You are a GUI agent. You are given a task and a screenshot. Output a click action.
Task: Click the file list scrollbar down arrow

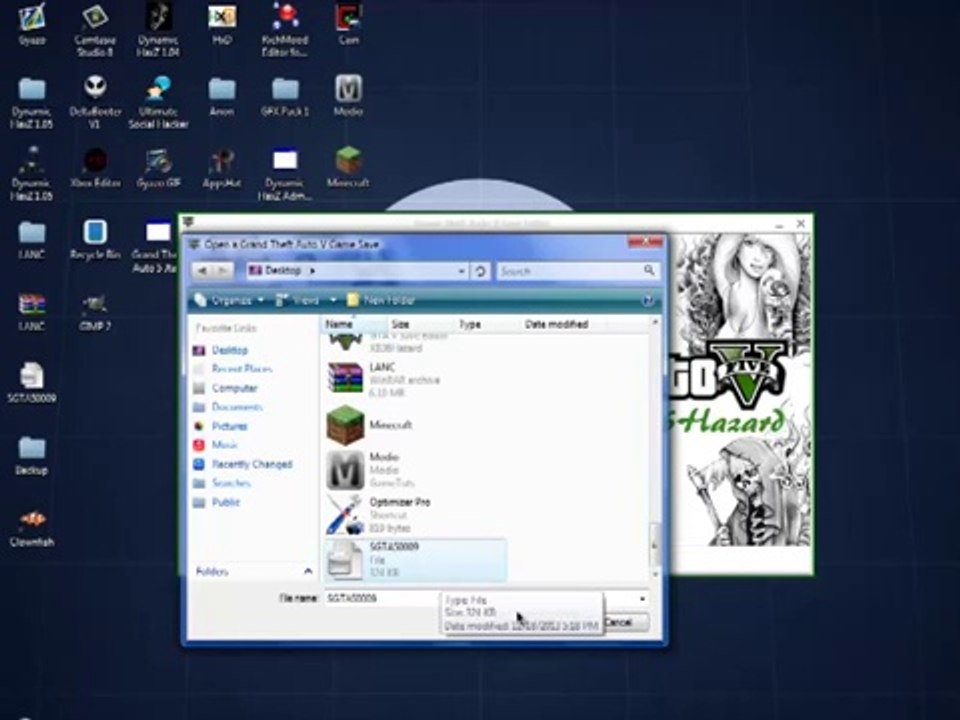pyautogui.click(x=654, y=574)
